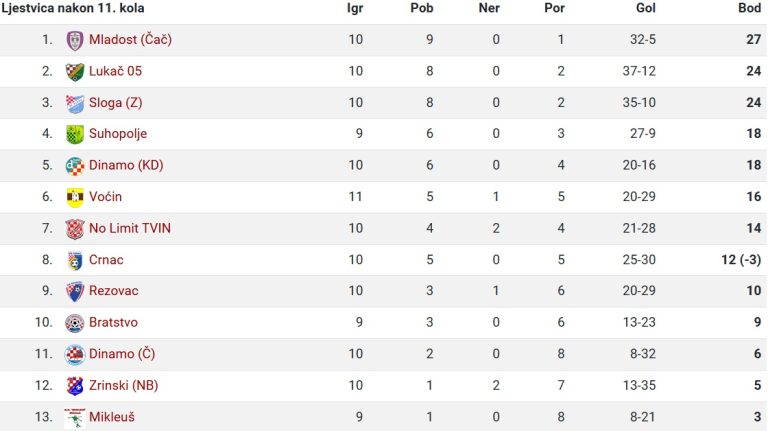Click the Bratstvo round crest icon
Image resolution: width=768 pixels, height=431 pixels.
74,323
